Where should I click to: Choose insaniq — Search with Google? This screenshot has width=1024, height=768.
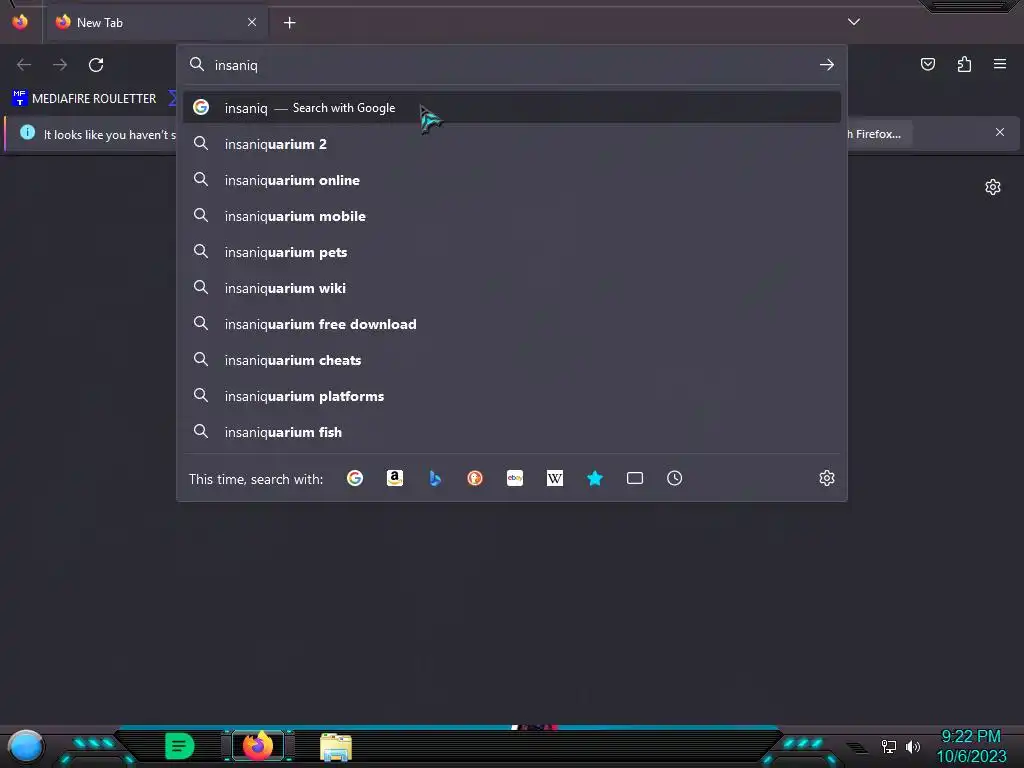point(512,108)
